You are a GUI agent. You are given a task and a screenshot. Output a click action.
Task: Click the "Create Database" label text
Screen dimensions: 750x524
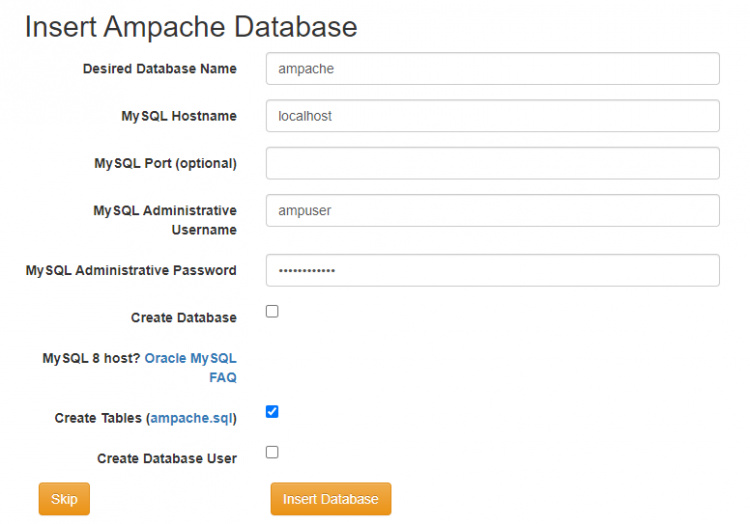click(x=183, y=318)
